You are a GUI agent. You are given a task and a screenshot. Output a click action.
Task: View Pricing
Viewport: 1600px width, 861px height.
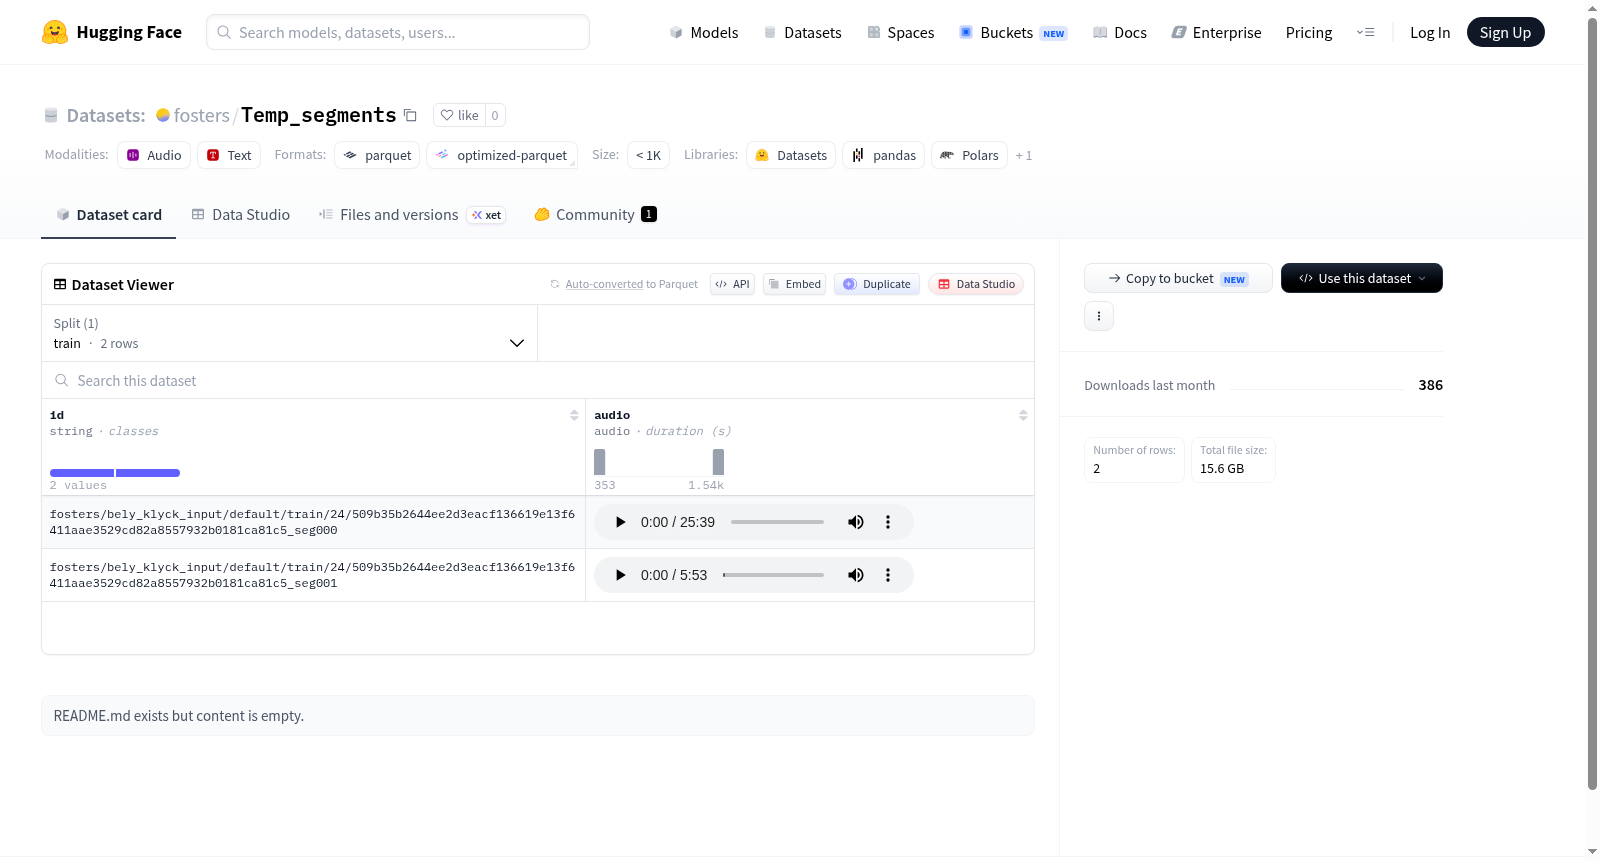pyautogui.click(x=1309, y=33)
